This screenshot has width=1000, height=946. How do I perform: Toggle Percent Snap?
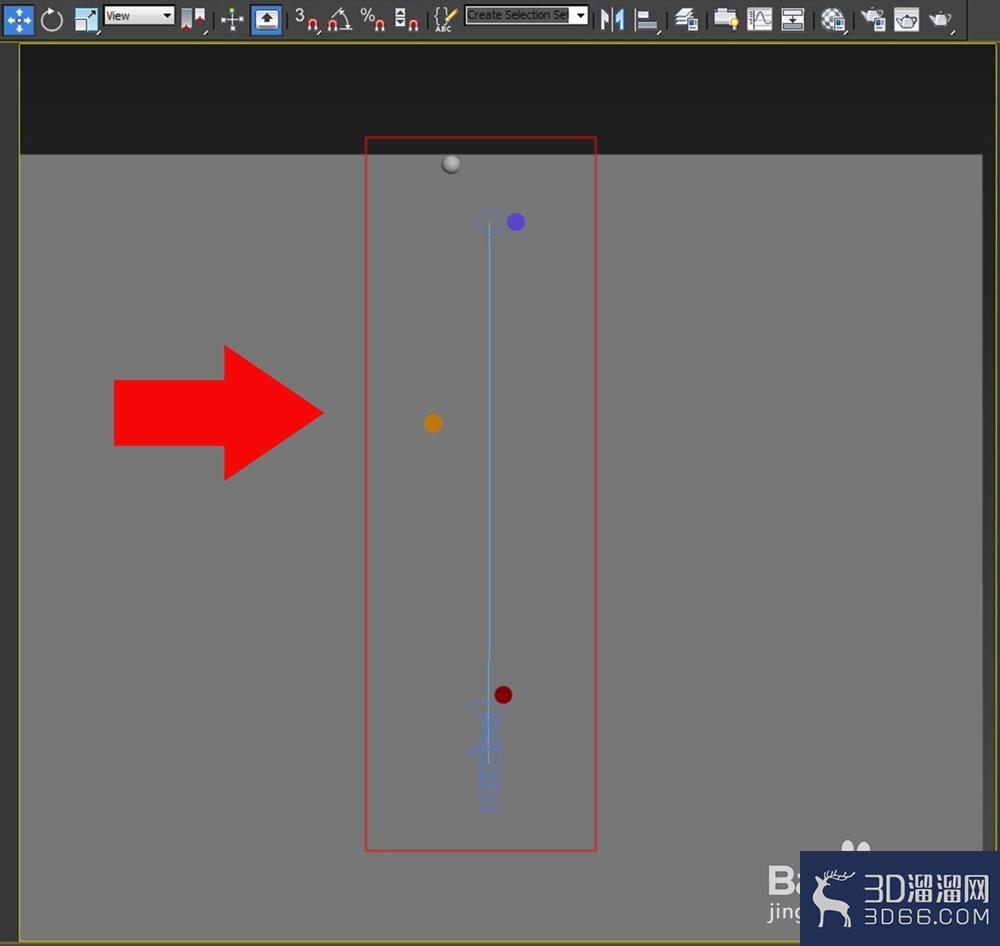[x=372, y=20]
